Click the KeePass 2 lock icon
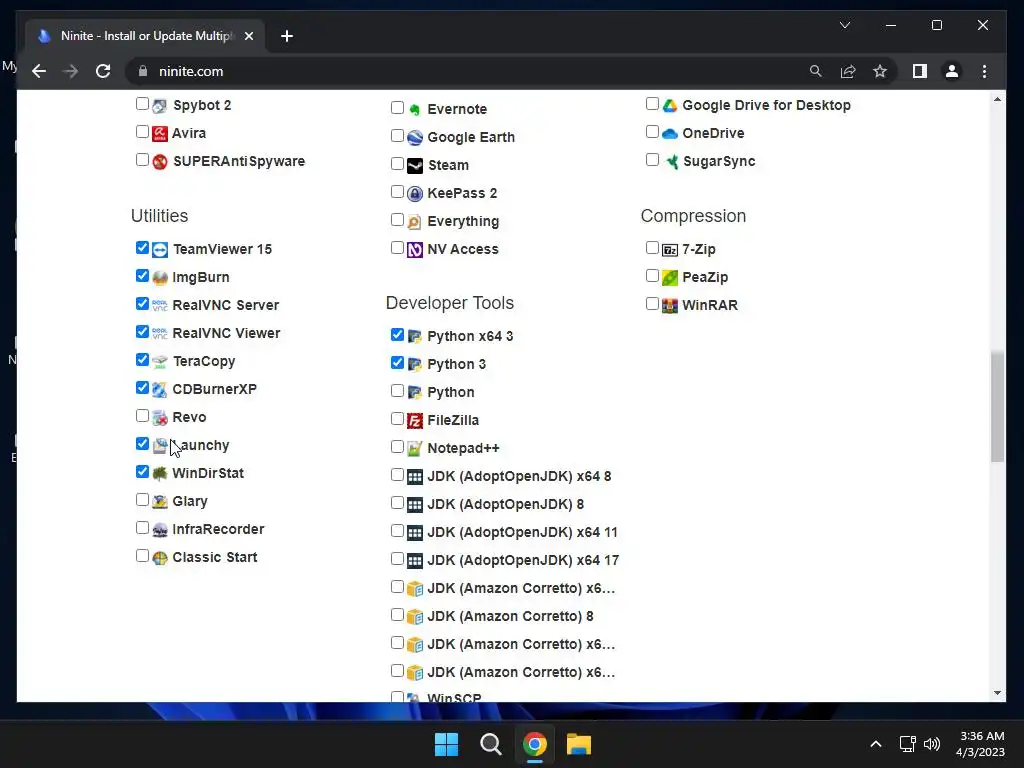This screenshot has height=768, width=1024. point(415,193)
